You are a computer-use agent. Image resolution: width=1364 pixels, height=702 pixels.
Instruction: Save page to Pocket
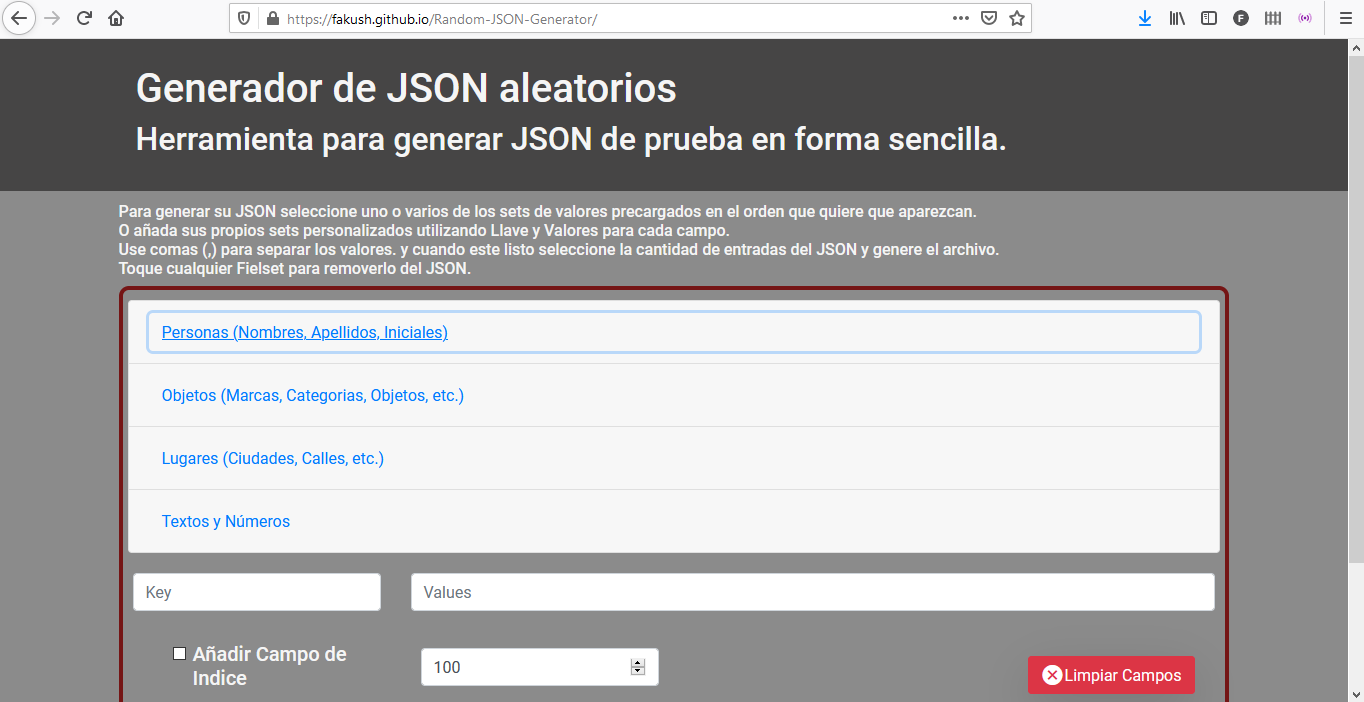pyautogui.click(x=989, y=18)
